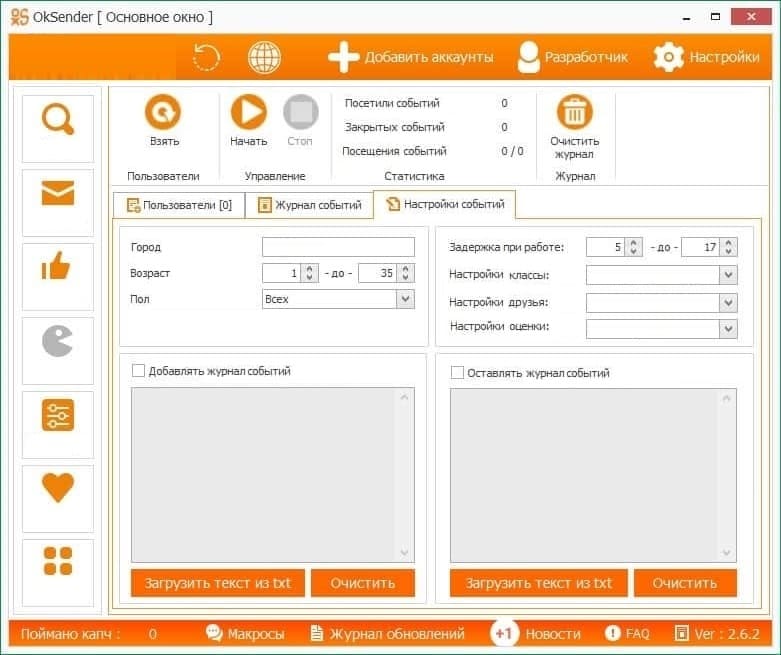This screenshot has width=781, height=655.
Task: Minimize the OkSender window
Action: (x=687, y=17)
